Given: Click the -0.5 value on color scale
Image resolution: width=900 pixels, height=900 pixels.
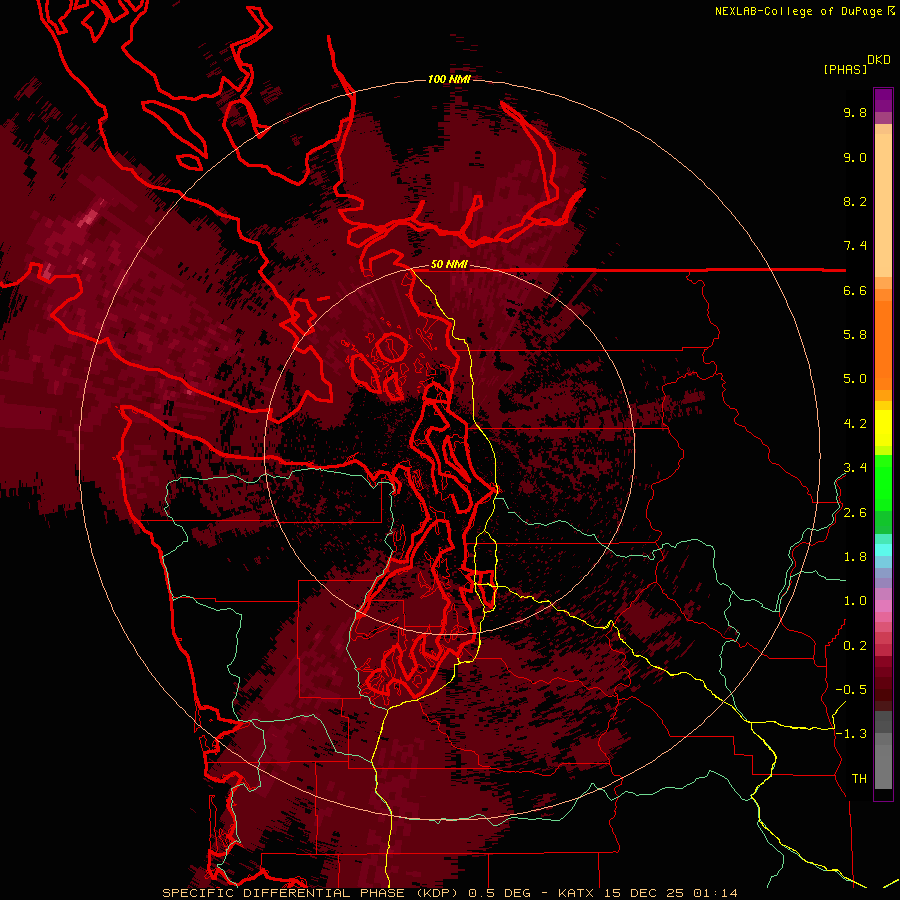Looking at the screenshot, I should click(851, 690).
